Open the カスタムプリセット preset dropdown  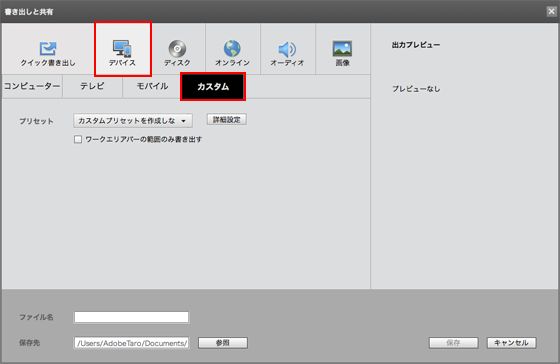(x=133, y=121)
